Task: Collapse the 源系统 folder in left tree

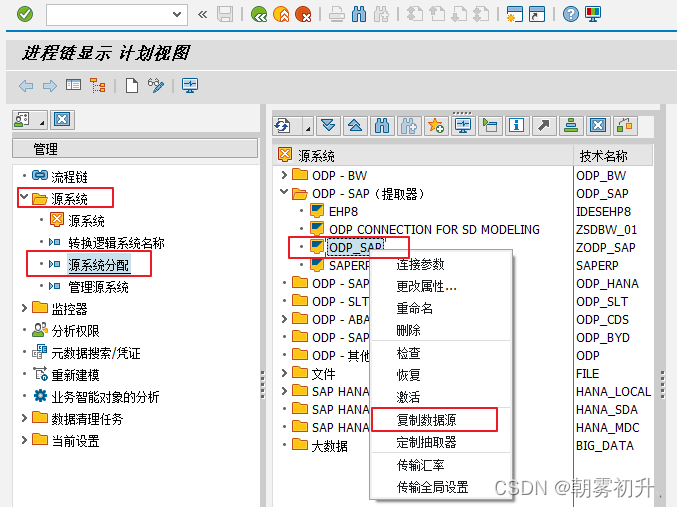Action: [24, 198]
